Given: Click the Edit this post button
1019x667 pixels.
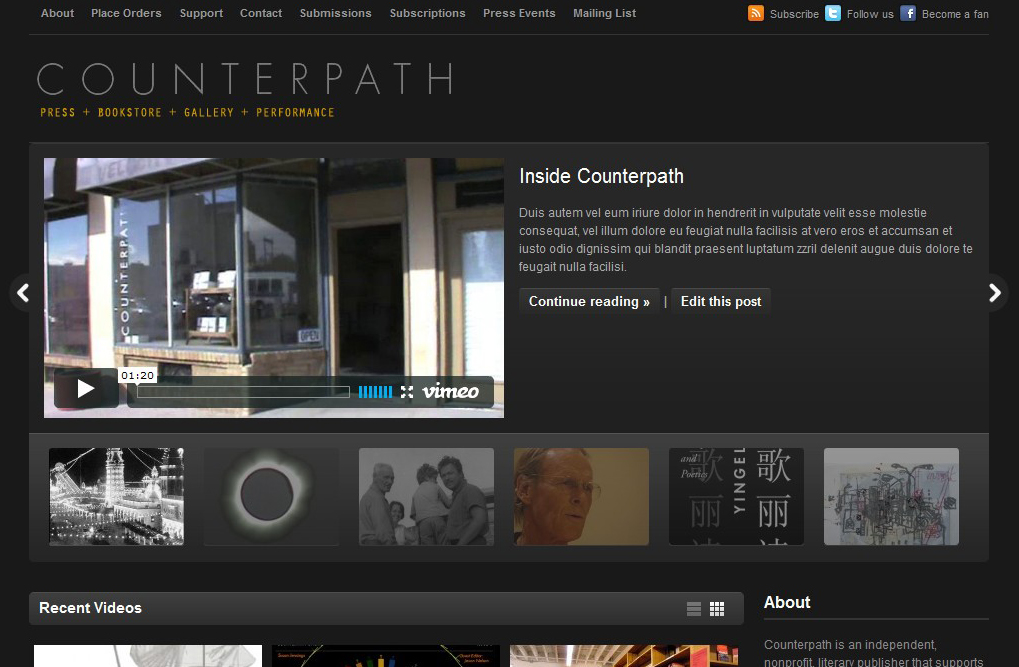Looking at the screenshot, I should tap(721, 302).
